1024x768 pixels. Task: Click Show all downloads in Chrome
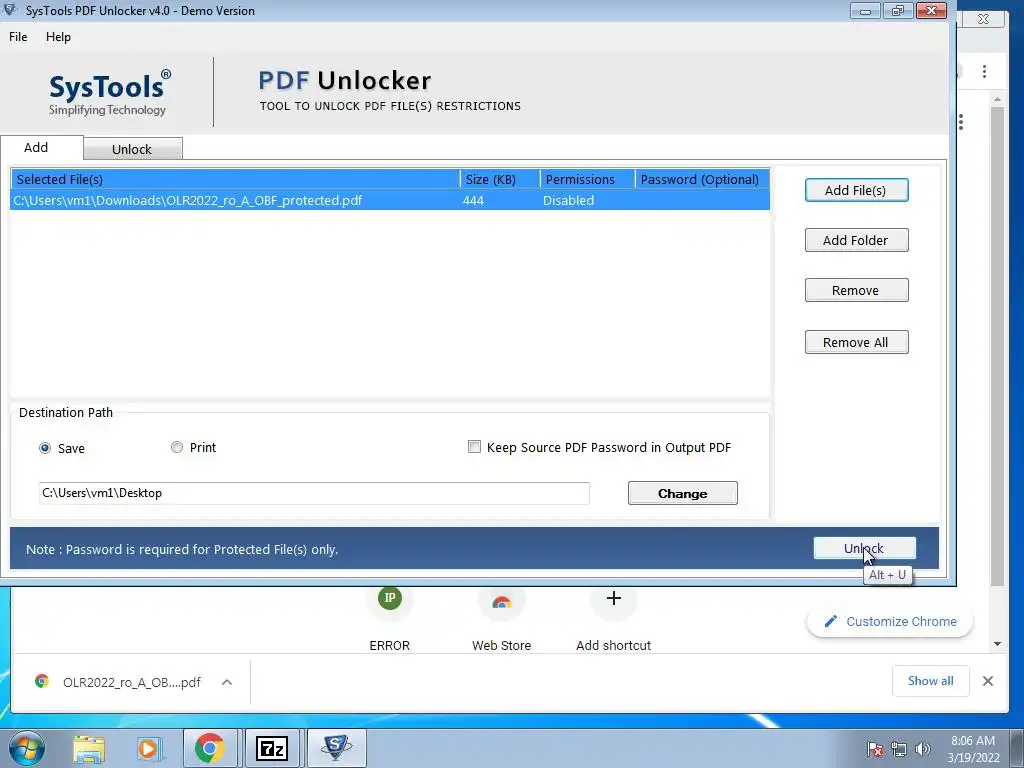pyautogui.click(x=931, y=681)
